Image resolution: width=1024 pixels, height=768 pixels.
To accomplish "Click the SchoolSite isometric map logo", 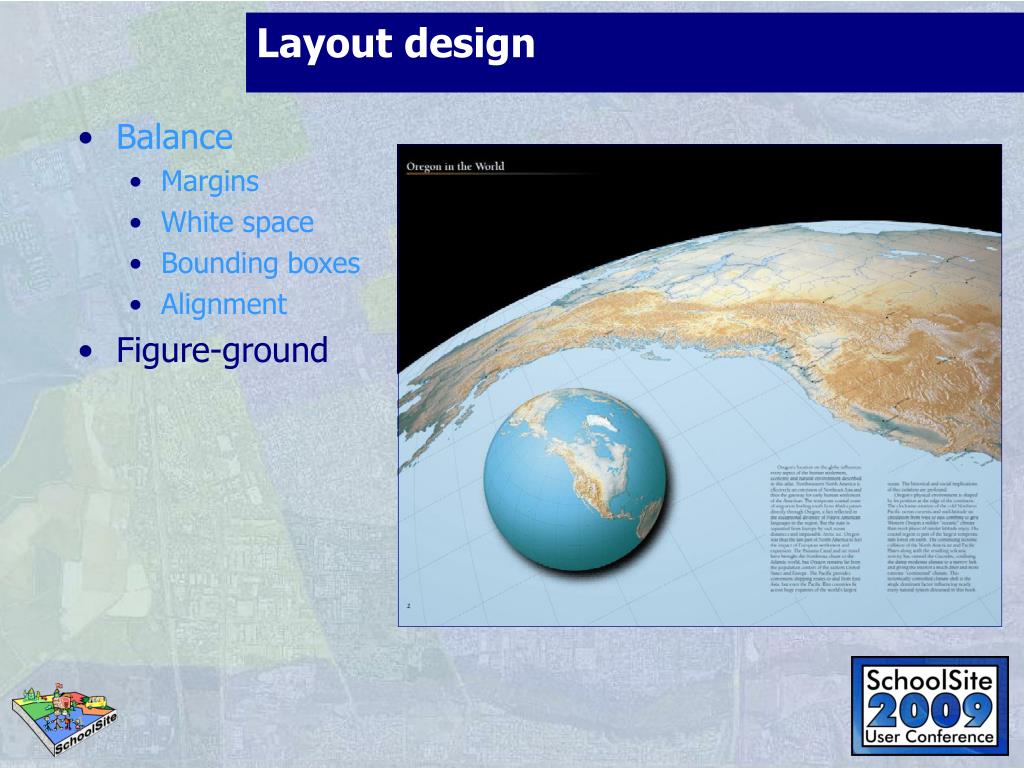I will [x=64, y=719].
